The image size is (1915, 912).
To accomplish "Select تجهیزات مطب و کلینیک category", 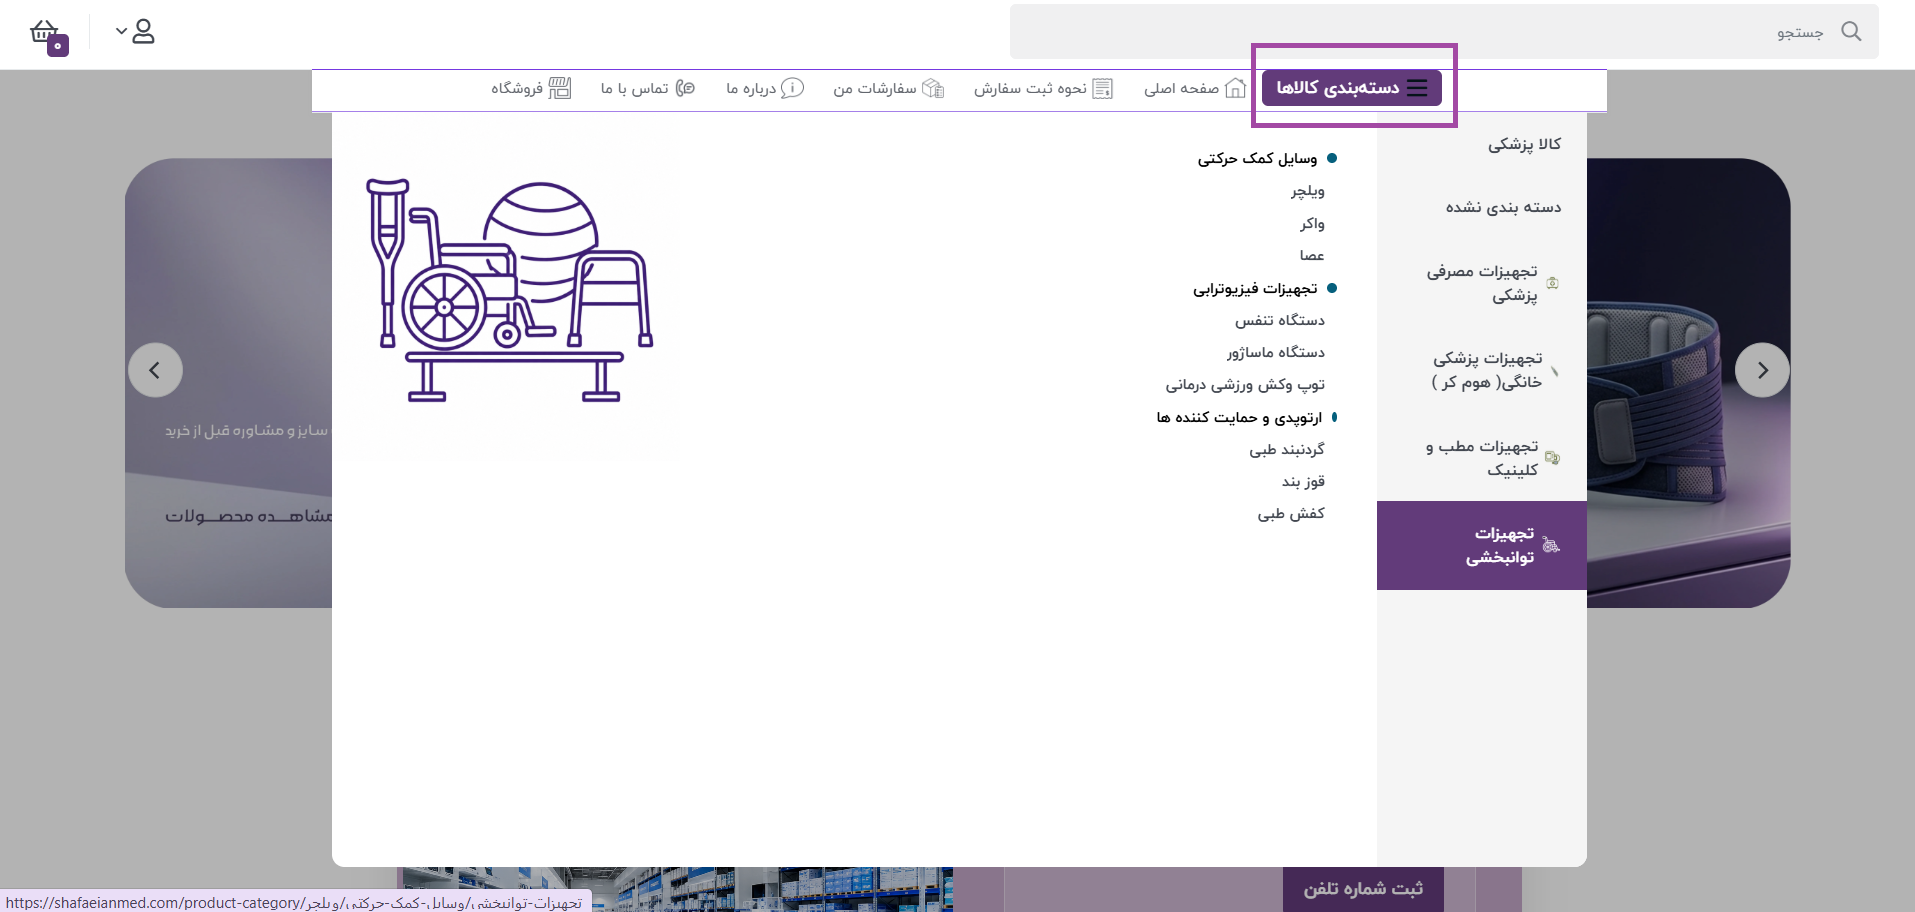I will click(1482, 458).
